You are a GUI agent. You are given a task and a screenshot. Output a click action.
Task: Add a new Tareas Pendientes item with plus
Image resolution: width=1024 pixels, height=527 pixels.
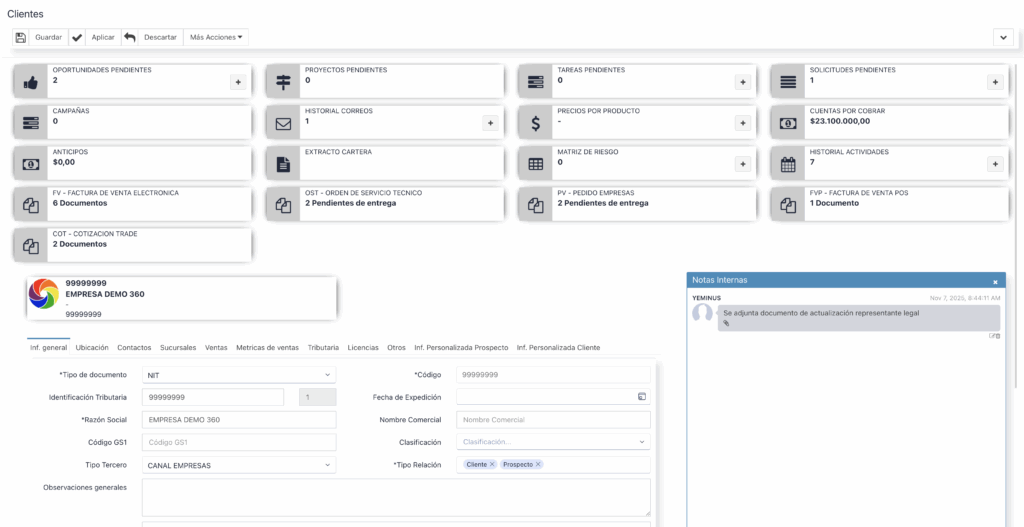tap(742, 82)
